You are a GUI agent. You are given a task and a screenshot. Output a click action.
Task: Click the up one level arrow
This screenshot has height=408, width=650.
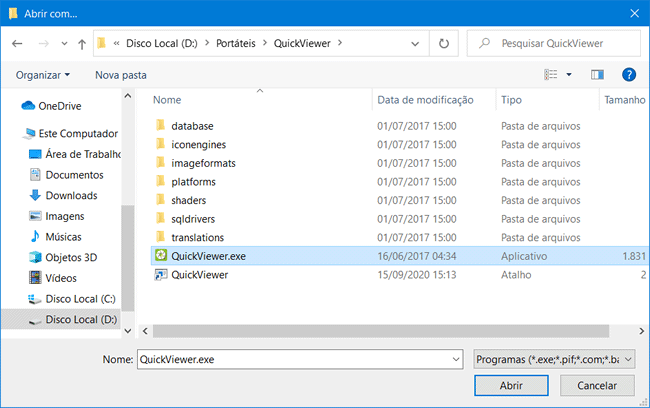tap(80, 44)
